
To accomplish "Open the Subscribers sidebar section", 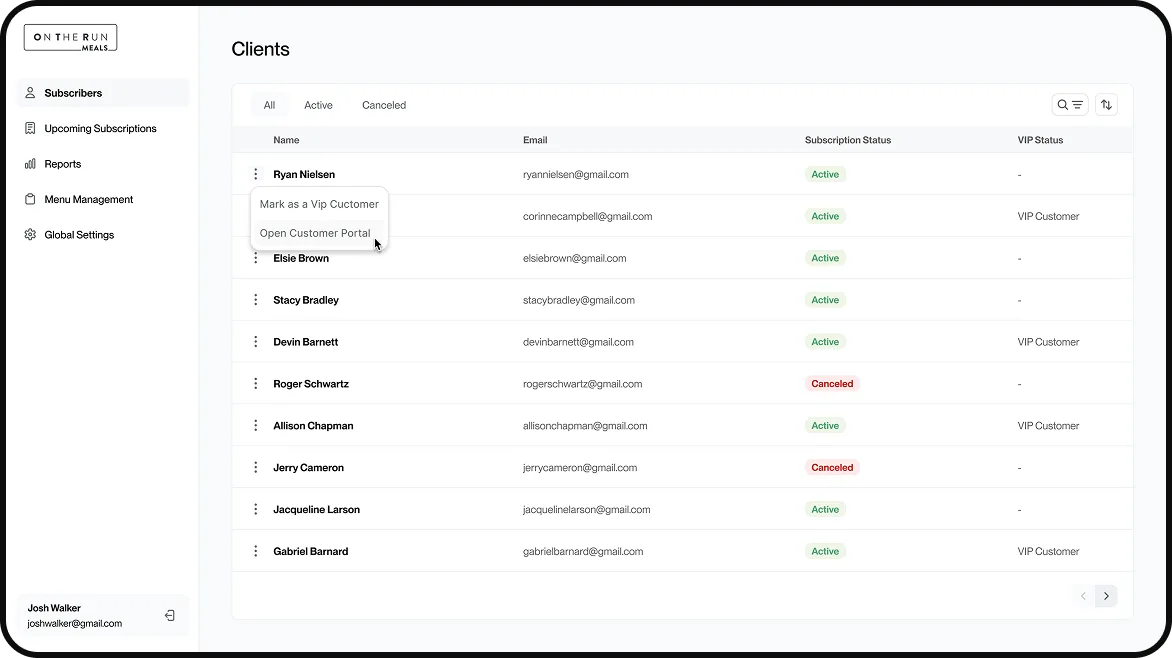I will 103,93.
